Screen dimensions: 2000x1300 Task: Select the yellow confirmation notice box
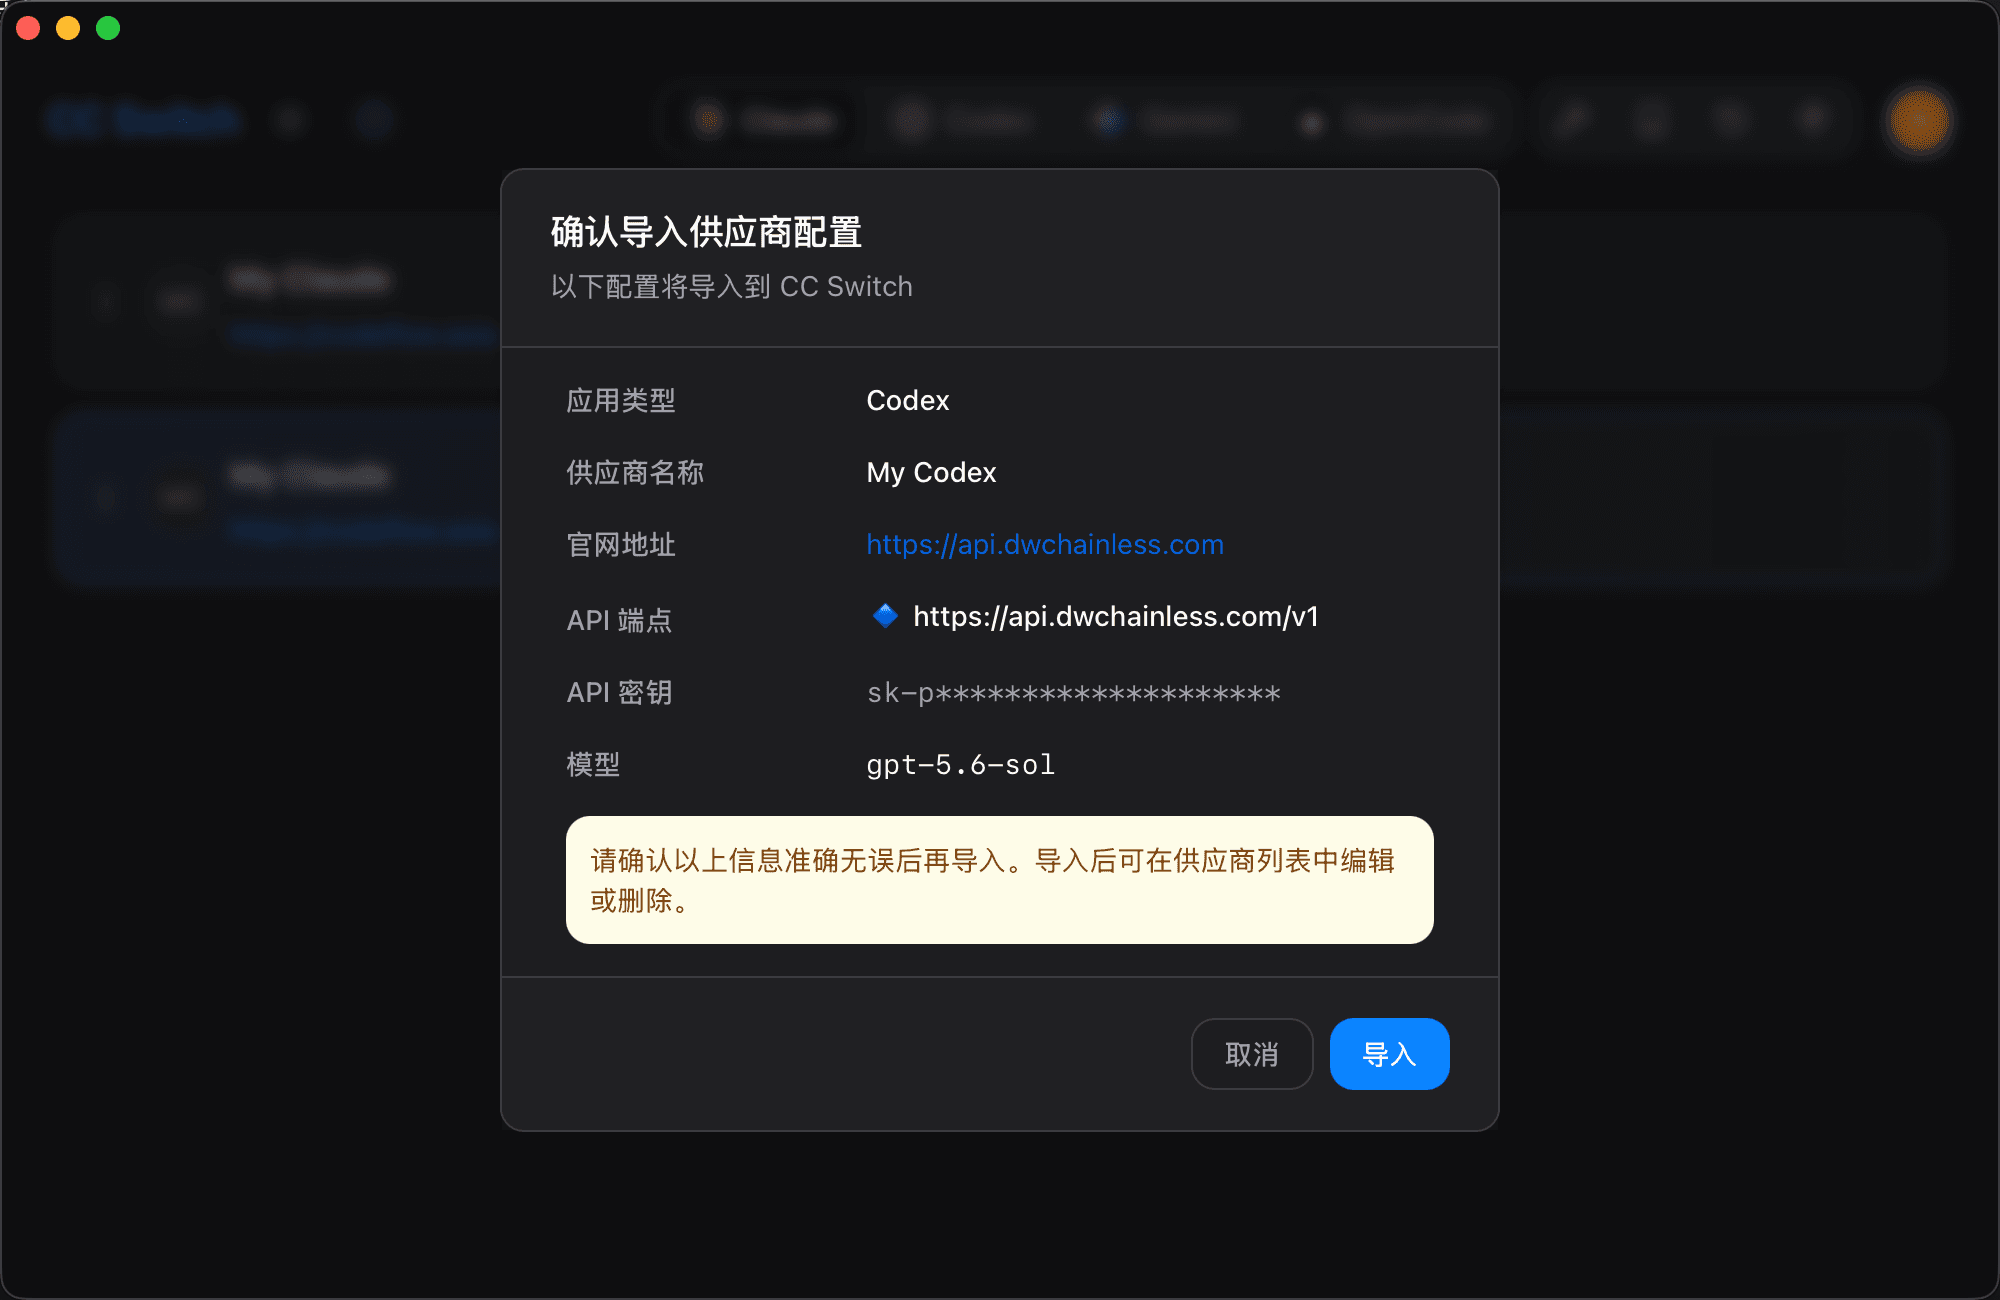[1000, 880]
